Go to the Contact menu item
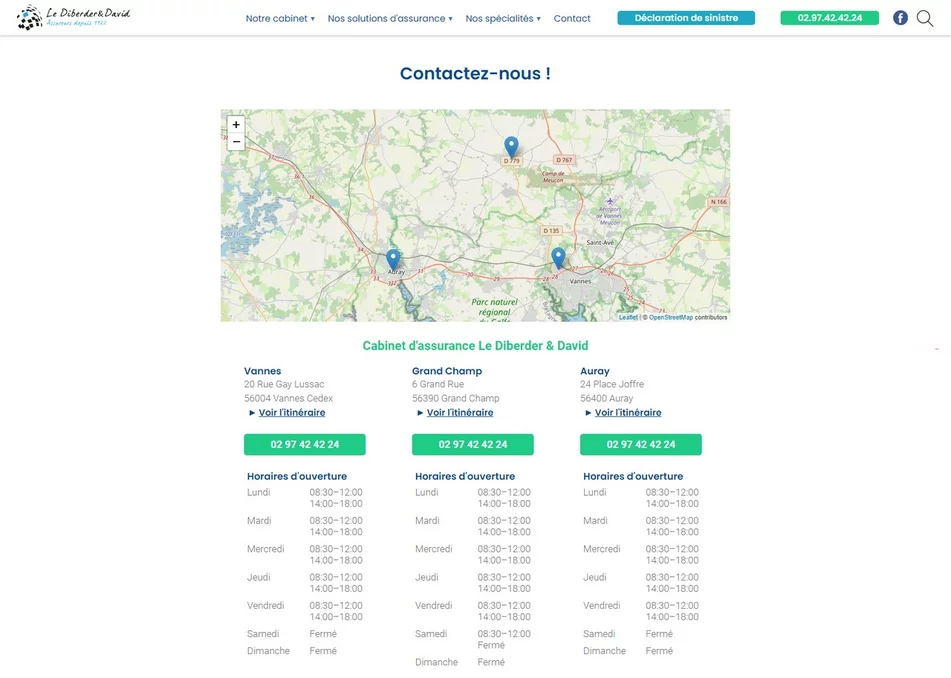The width and height of the screenshot is (951, 678). click(x=572, y=18)
